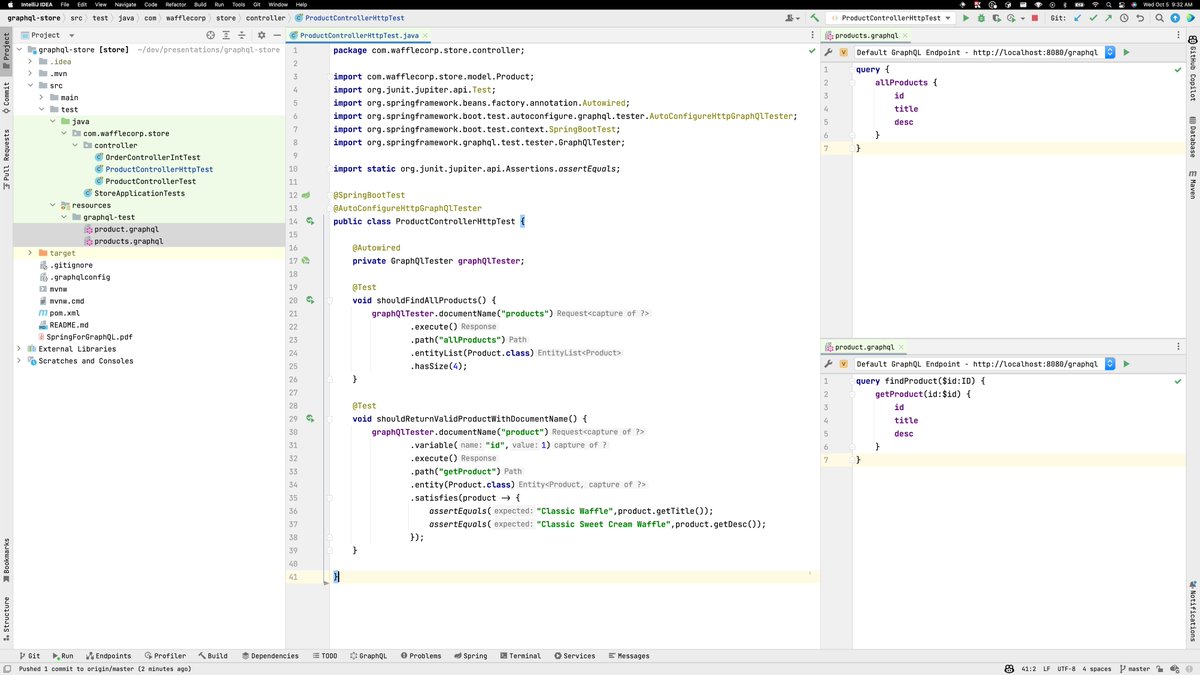The image size is (1200, 675).
Task: Open the GraphQL endpoint dropdown
Action: pos(1108,52)
